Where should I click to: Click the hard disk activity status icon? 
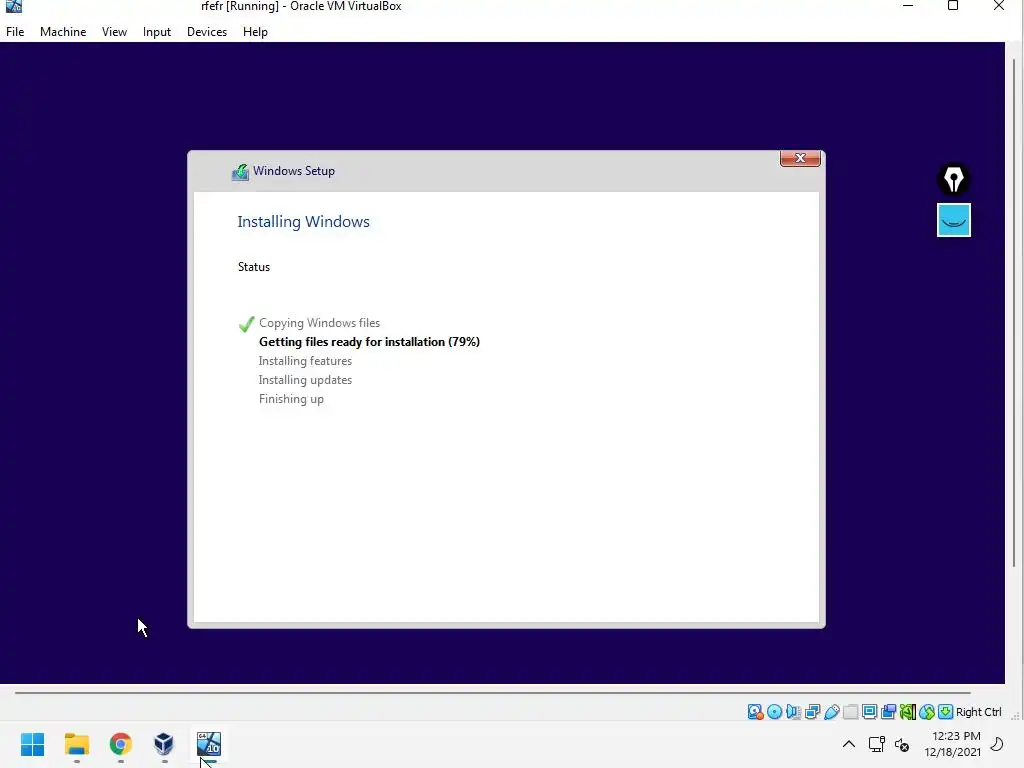pyautogui.click(x=756, y=712)
